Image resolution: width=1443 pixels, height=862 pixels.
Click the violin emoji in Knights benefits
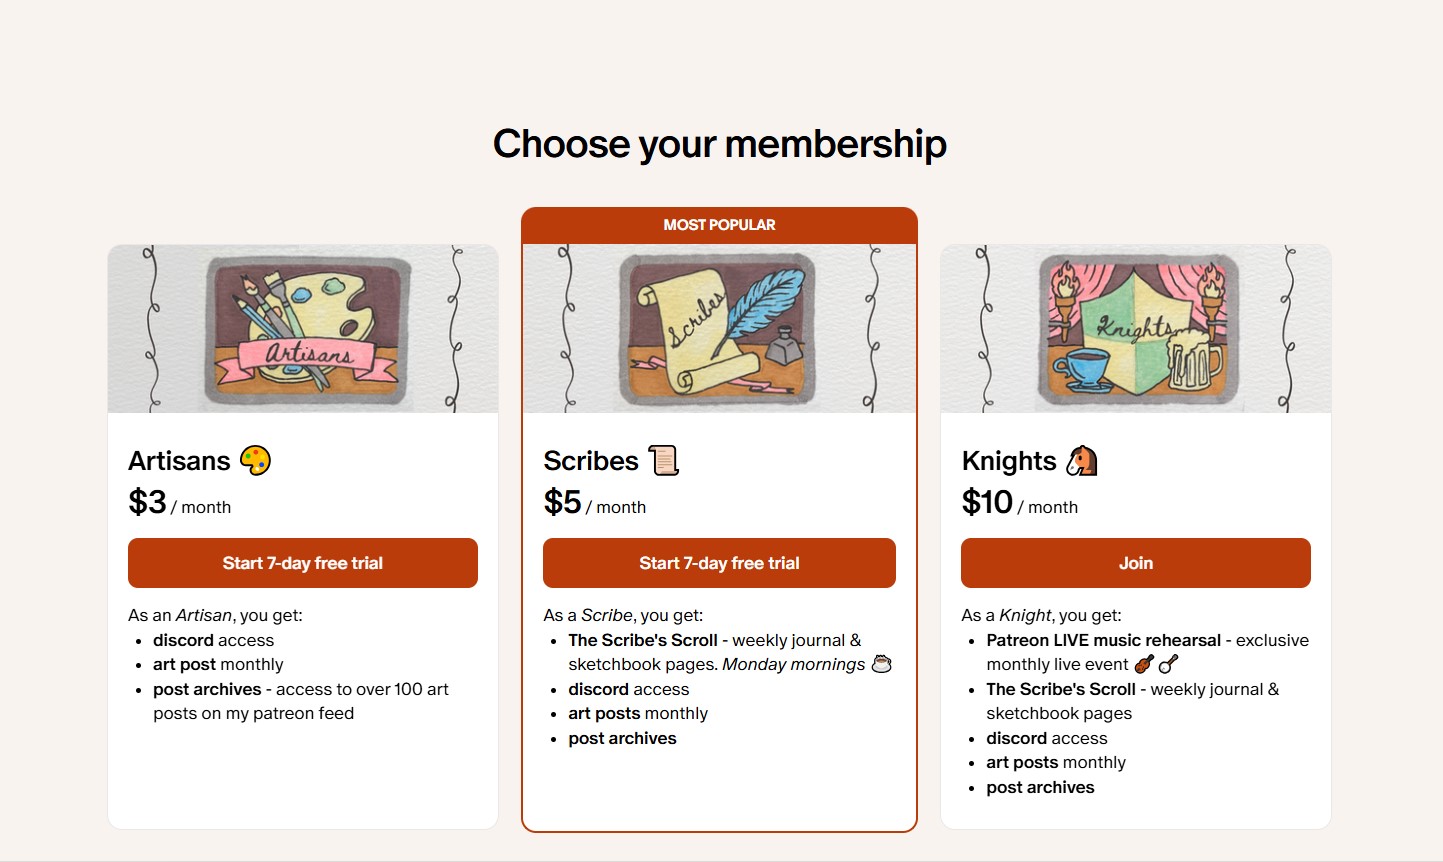(x=1144, y=664)
